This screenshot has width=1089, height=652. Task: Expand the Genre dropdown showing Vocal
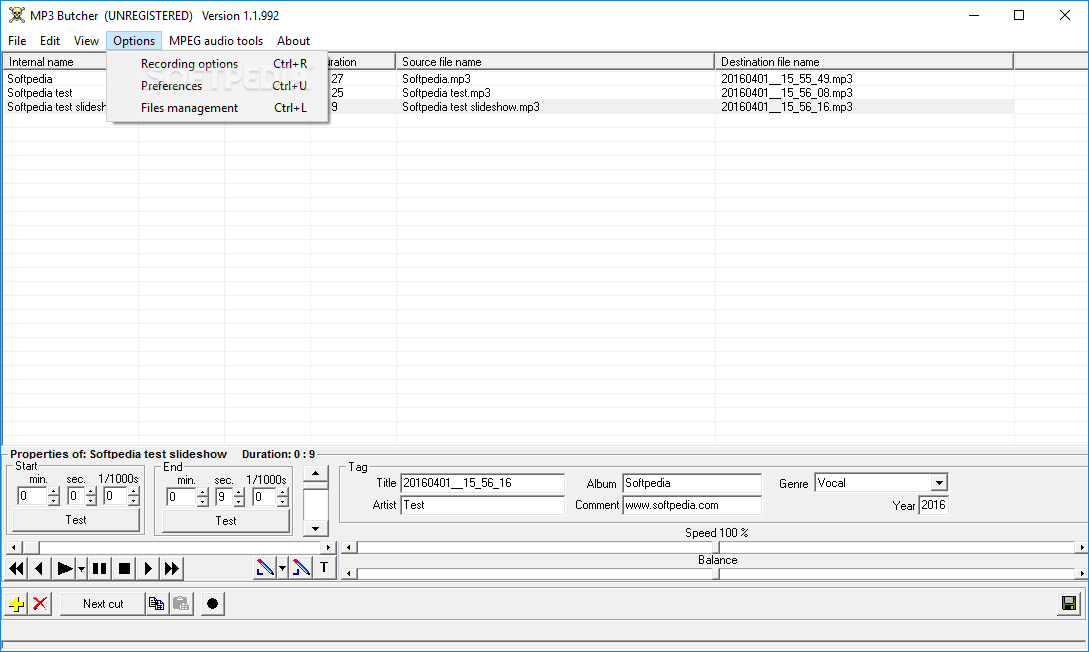coord(939,483)
